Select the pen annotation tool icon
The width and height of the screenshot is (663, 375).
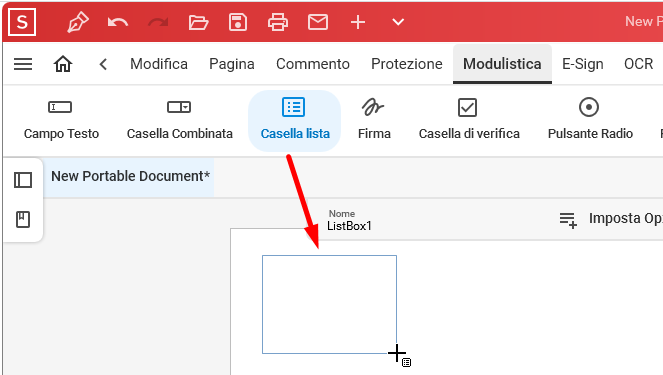pos(78,22)
